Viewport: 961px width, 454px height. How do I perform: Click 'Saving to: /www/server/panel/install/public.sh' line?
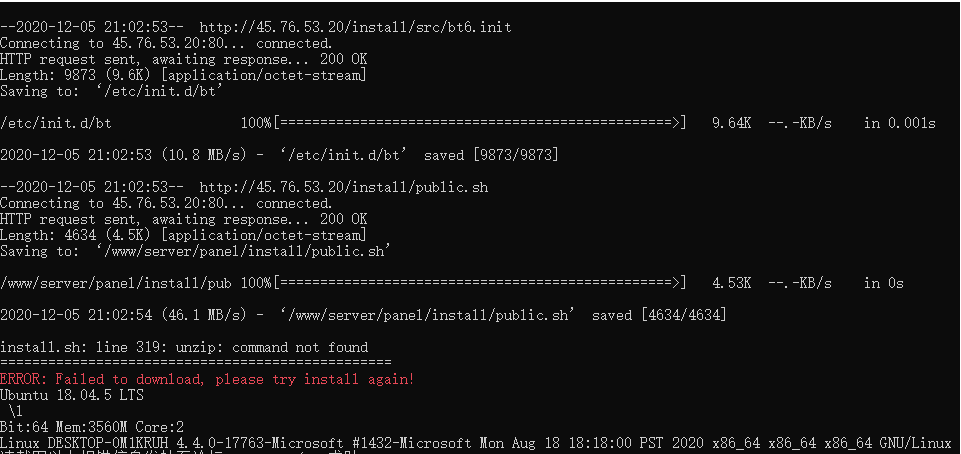pos(196,251)
